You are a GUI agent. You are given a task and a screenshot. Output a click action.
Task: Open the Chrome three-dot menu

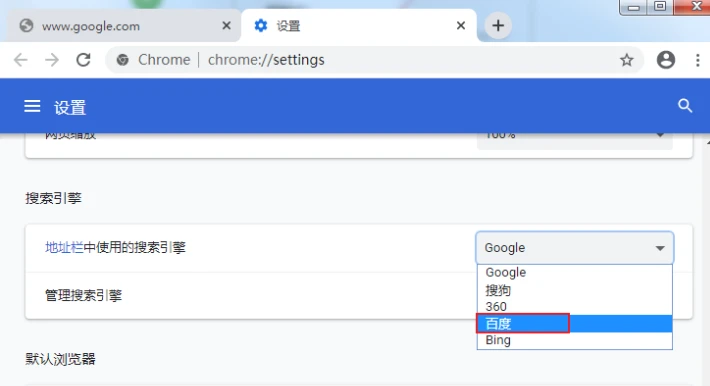tap(697, 60)
